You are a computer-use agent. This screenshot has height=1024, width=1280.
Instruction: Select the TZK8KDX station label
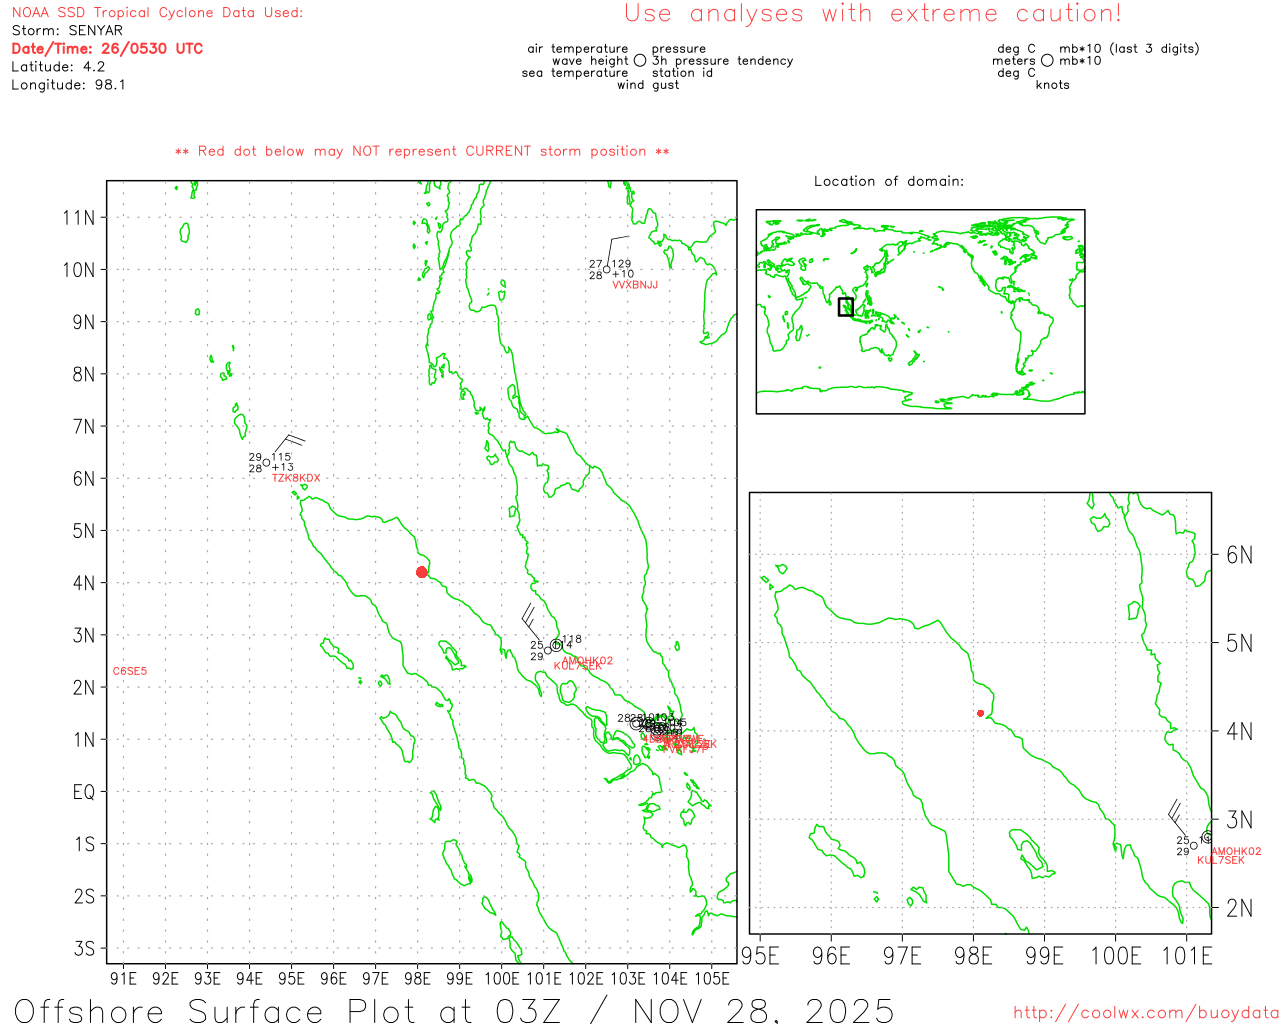(296, 478)
